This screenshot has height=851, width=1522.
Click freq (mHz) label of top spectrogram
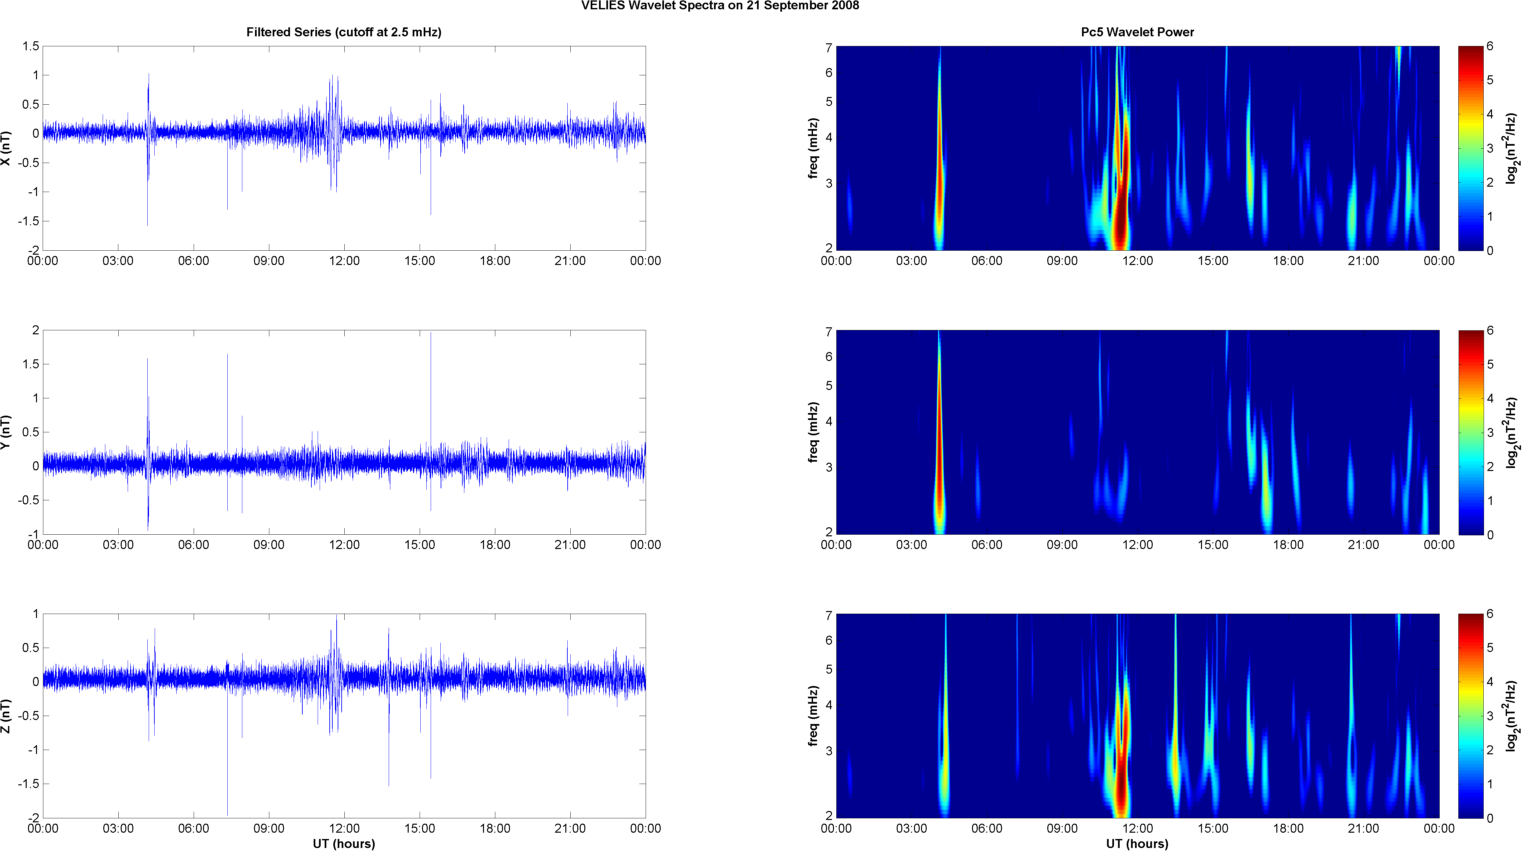click(x=813, y=149)
